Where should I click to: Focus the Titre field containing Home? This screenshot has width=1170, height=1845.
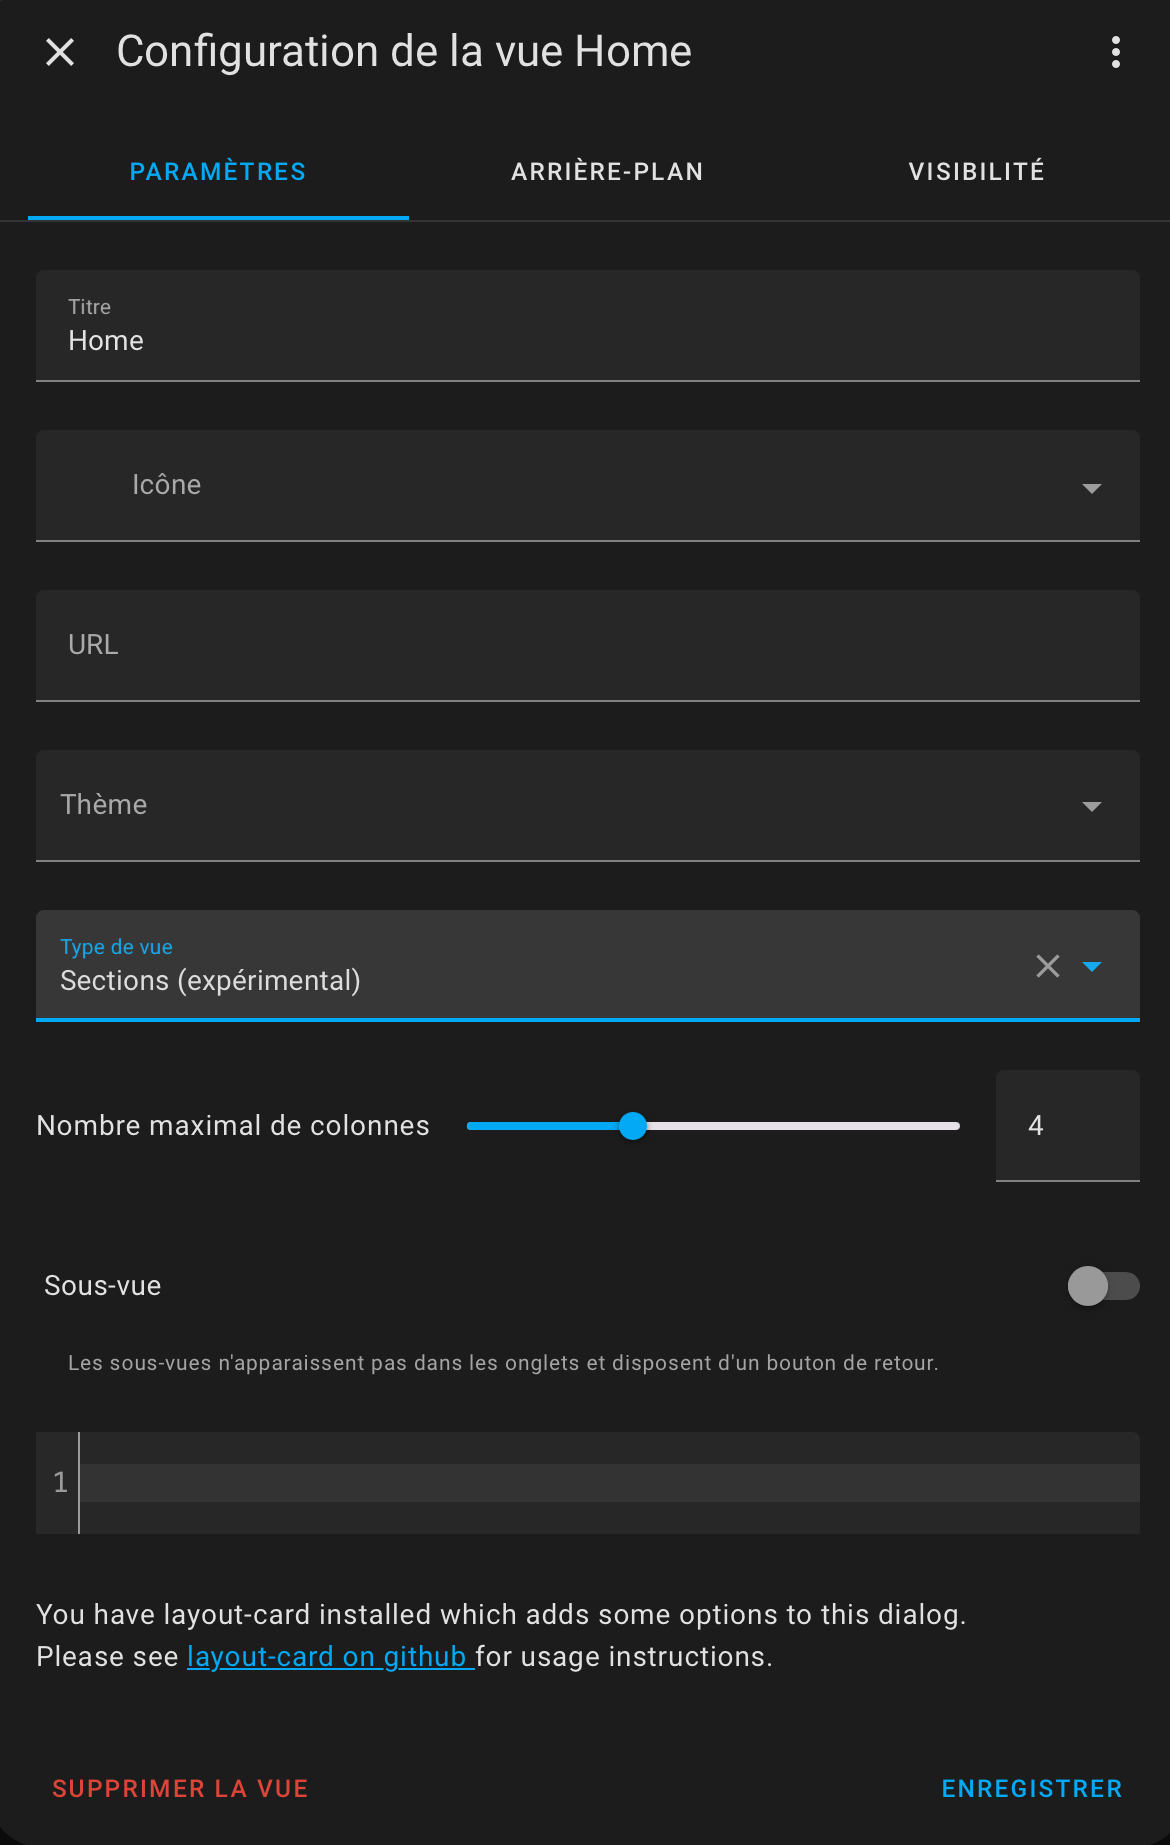tap(588, 326)
